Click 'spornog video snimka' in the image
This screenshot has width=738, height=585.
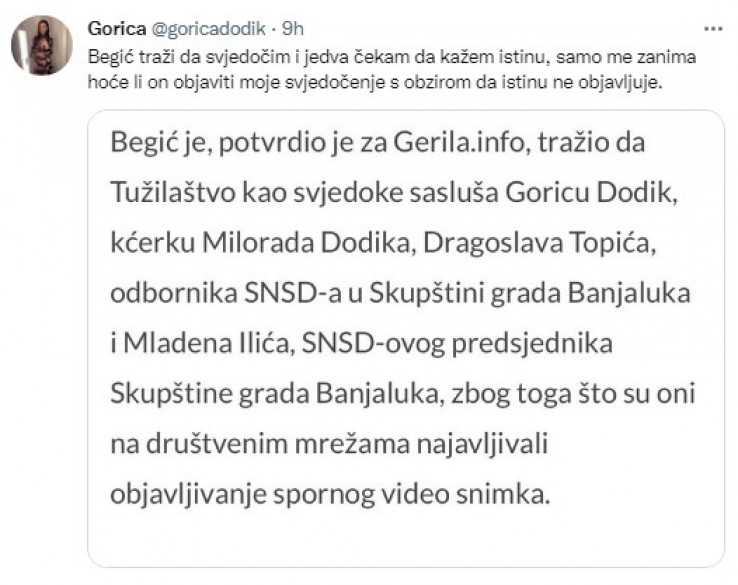pos(411,495)
